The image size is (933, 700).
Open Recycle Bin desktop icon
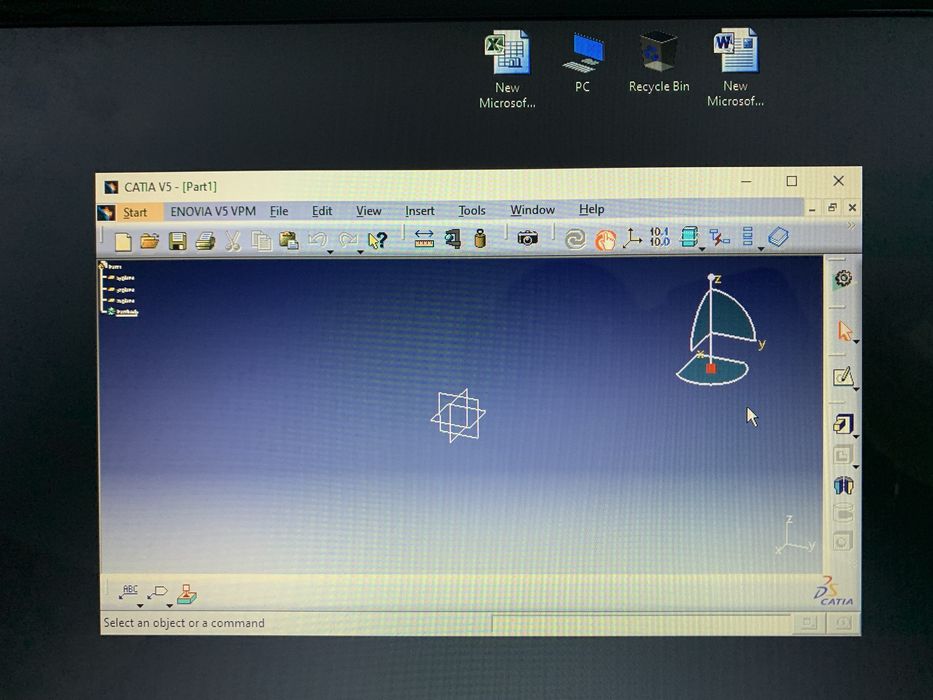click(659, 62)
